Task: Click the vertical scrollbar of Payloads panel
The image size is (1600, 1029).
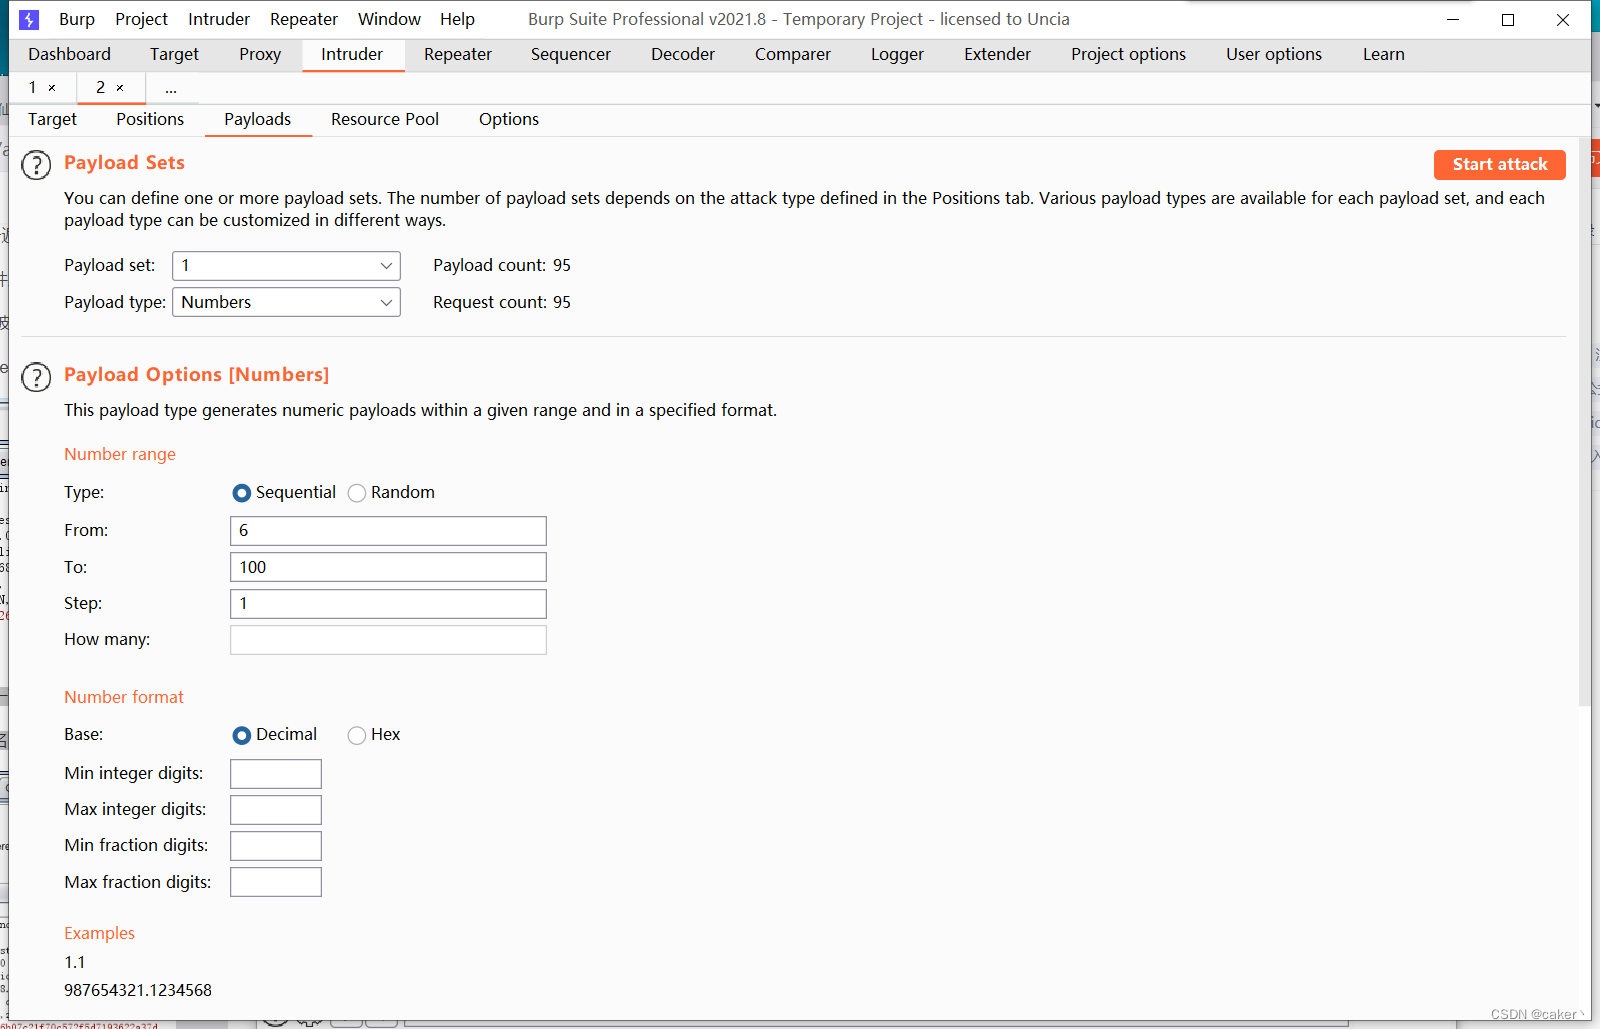Action: click(x=1584, y=422)
